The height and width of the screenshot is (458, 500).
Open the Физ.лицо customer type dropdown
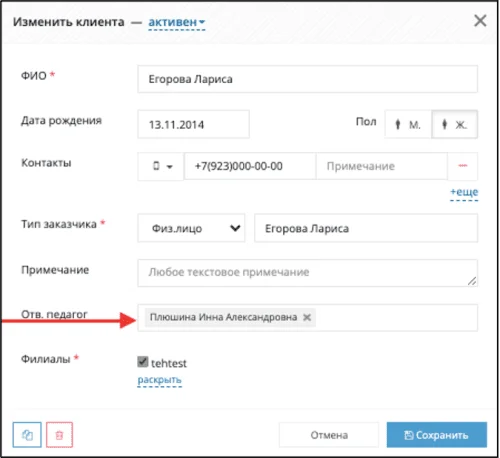191,228
